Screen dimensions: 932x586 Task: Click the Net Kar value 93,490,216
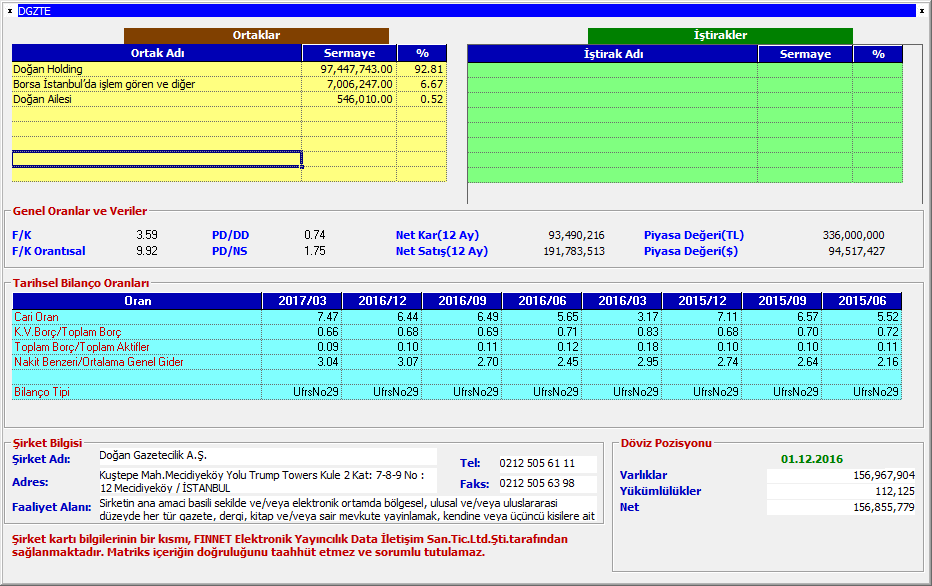tap(576, 235)
